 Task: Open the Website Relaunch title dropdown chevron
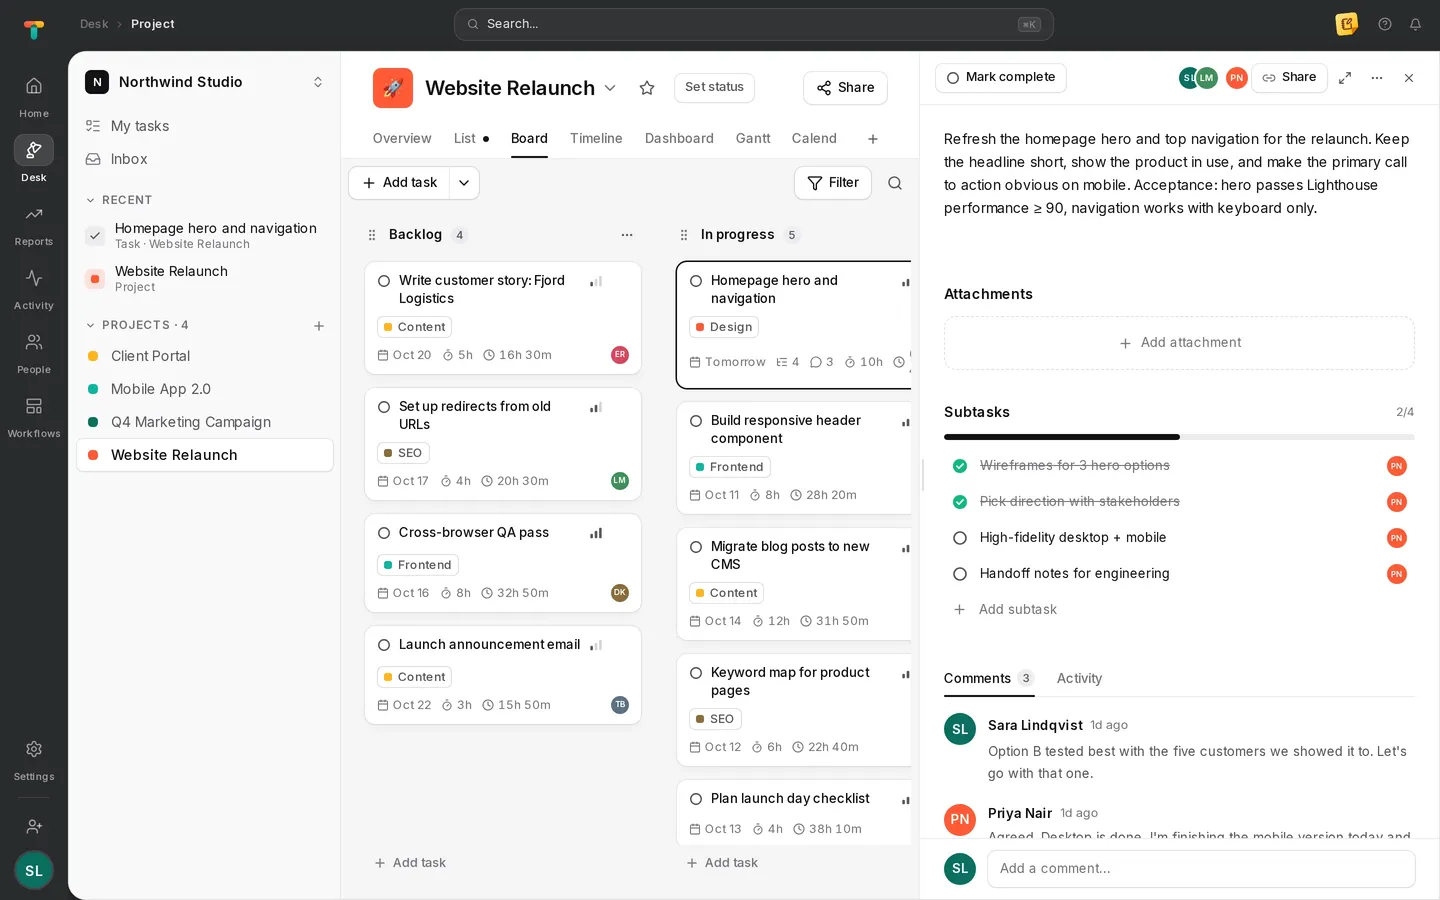coord(610,88)
